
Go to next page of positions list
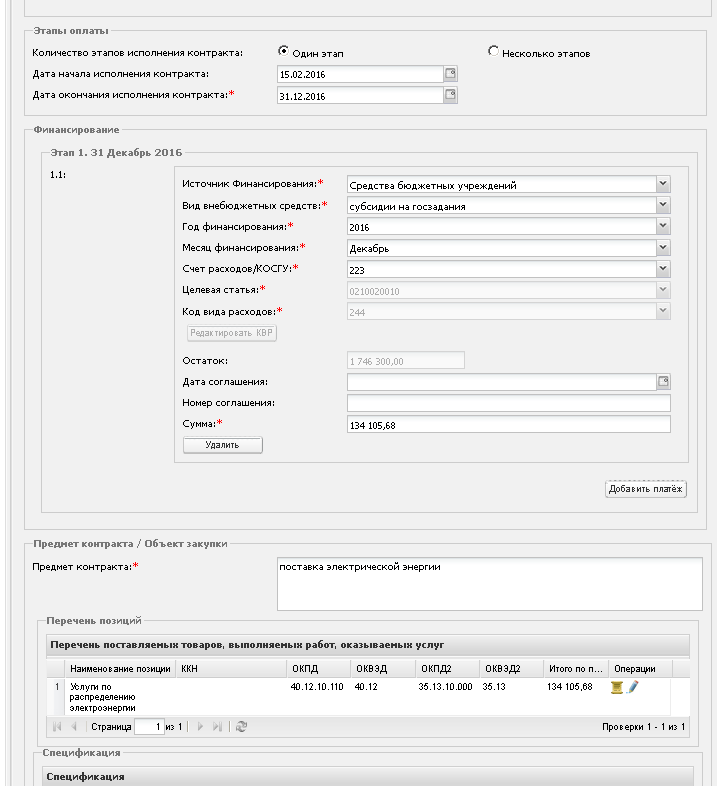click(x=200, y=726)
